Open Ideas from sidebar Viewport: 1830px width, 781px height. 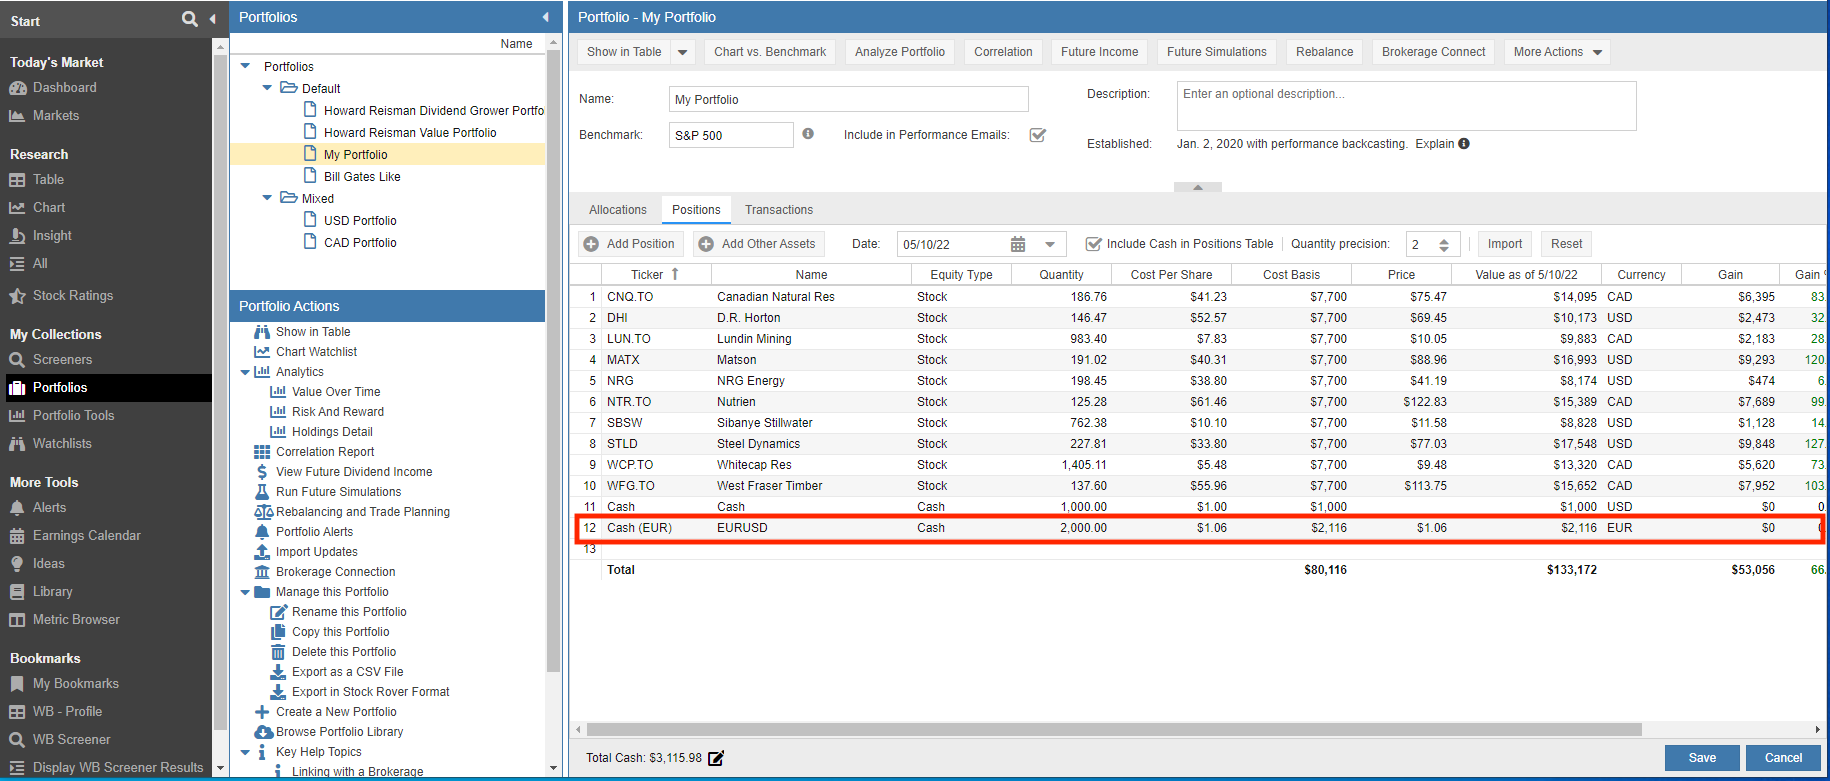click(x=48, y=564)
